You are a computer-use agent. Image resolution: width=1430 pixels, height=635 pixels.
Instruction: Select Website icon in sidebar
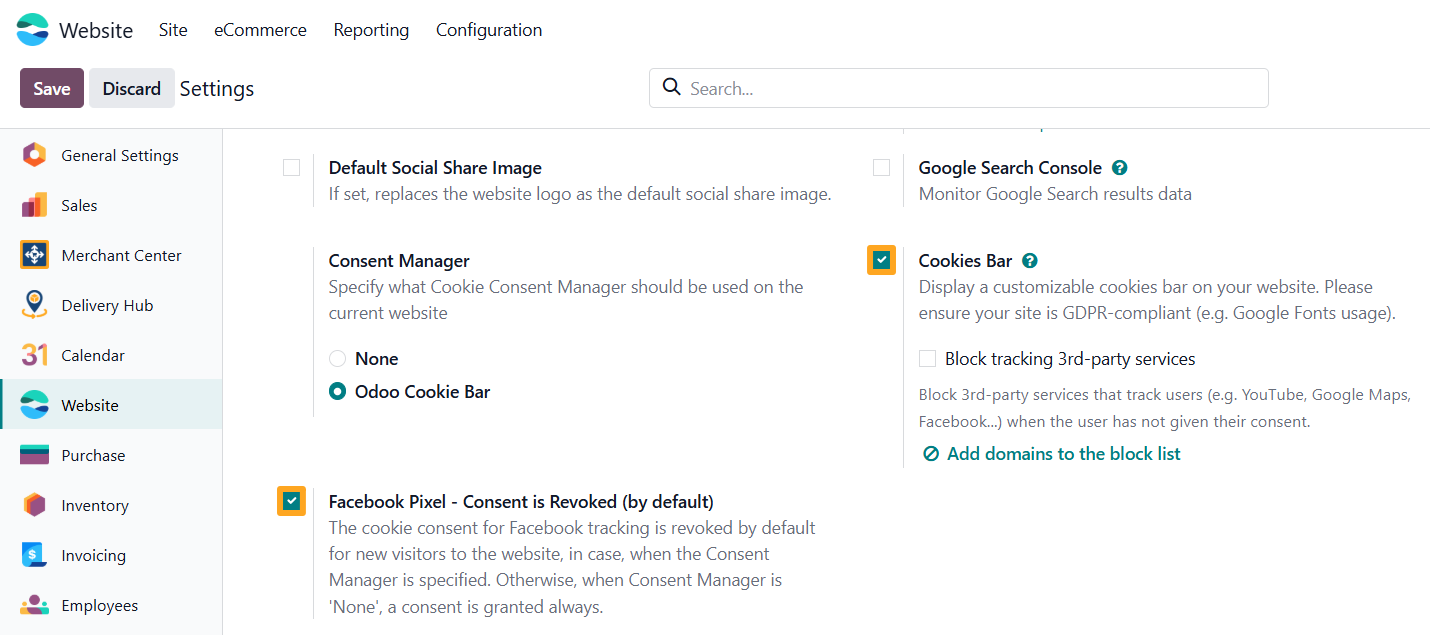click(34, 405)
